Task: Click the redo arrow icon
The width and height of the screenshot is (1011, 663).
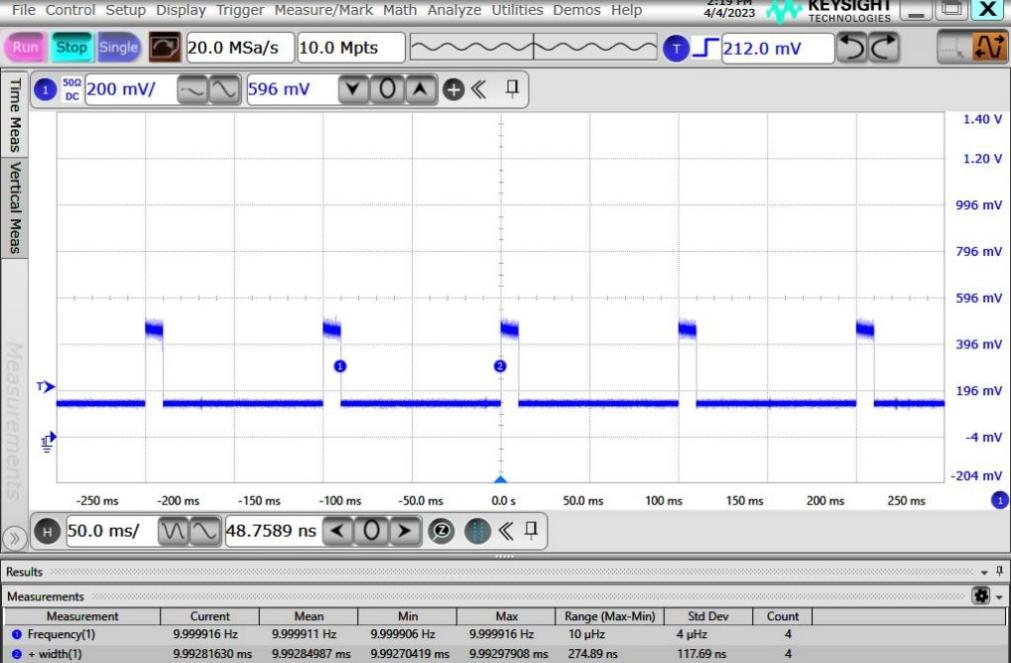Action: [x=883, y=48]
